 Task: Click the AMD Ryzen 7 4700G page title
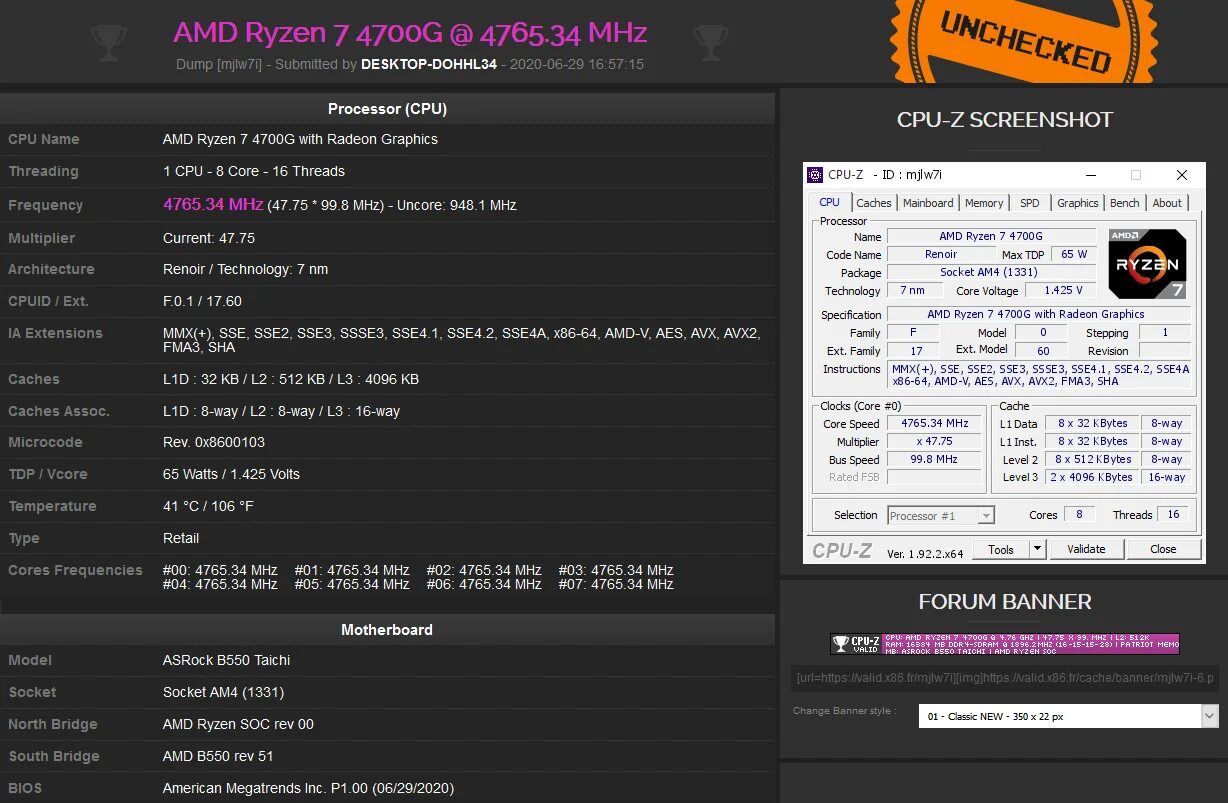click(x=410, y=32)
